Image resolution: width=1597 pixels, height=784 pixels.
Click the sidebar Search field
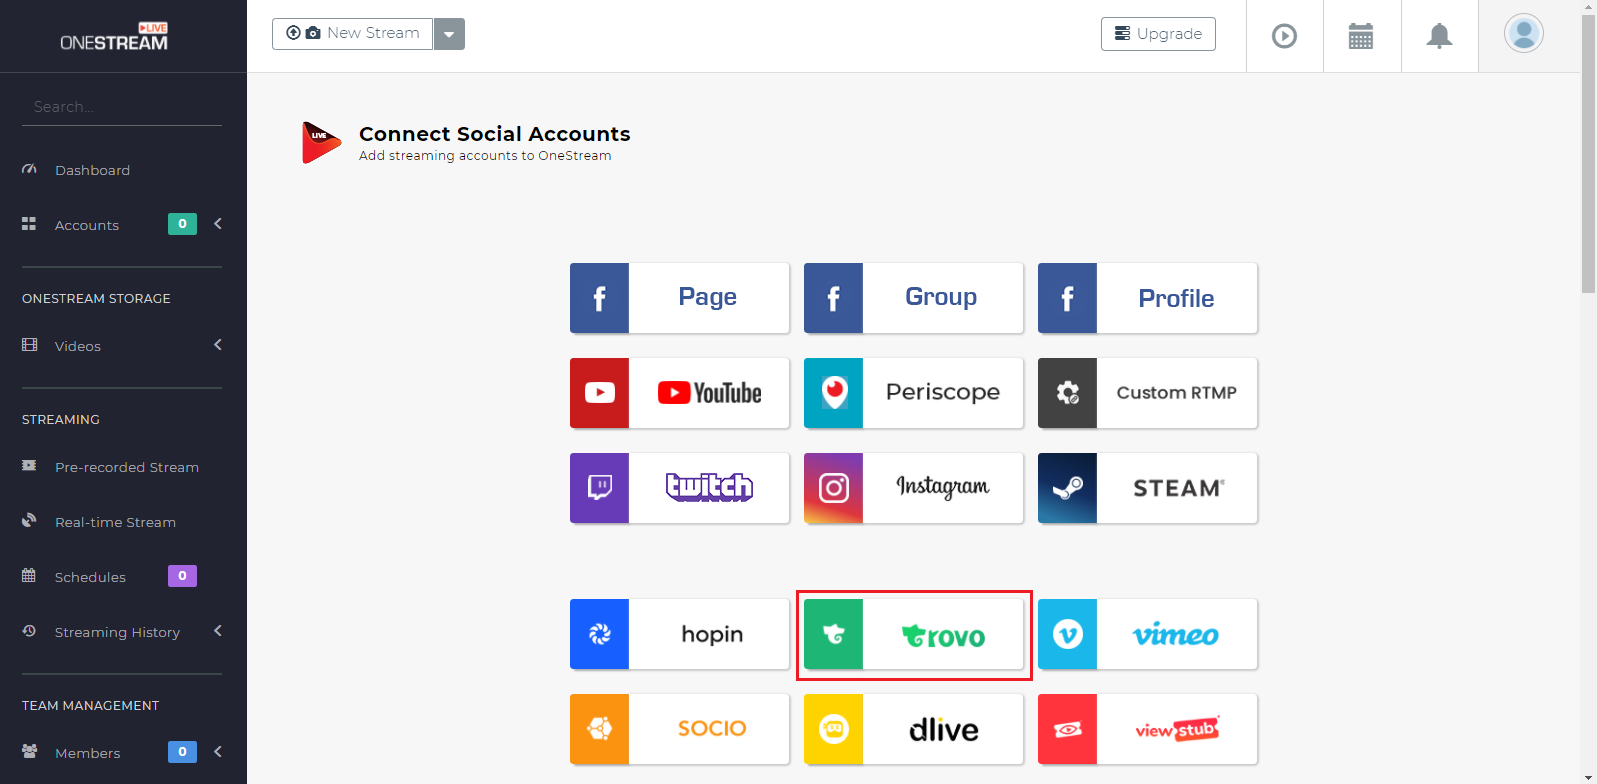tap(122, 107)
